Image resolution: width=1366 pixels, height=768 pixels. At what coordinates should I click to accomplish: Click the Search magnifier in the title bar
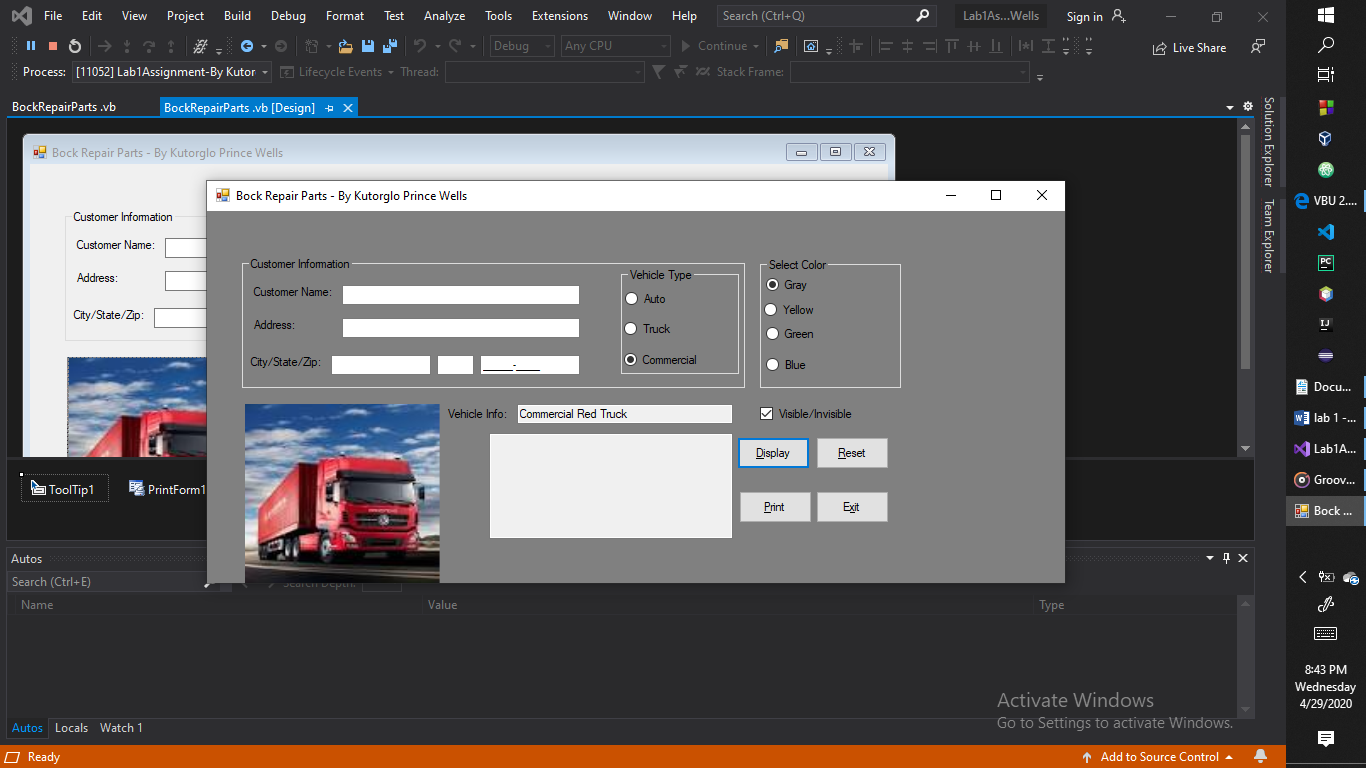point(922,15)
